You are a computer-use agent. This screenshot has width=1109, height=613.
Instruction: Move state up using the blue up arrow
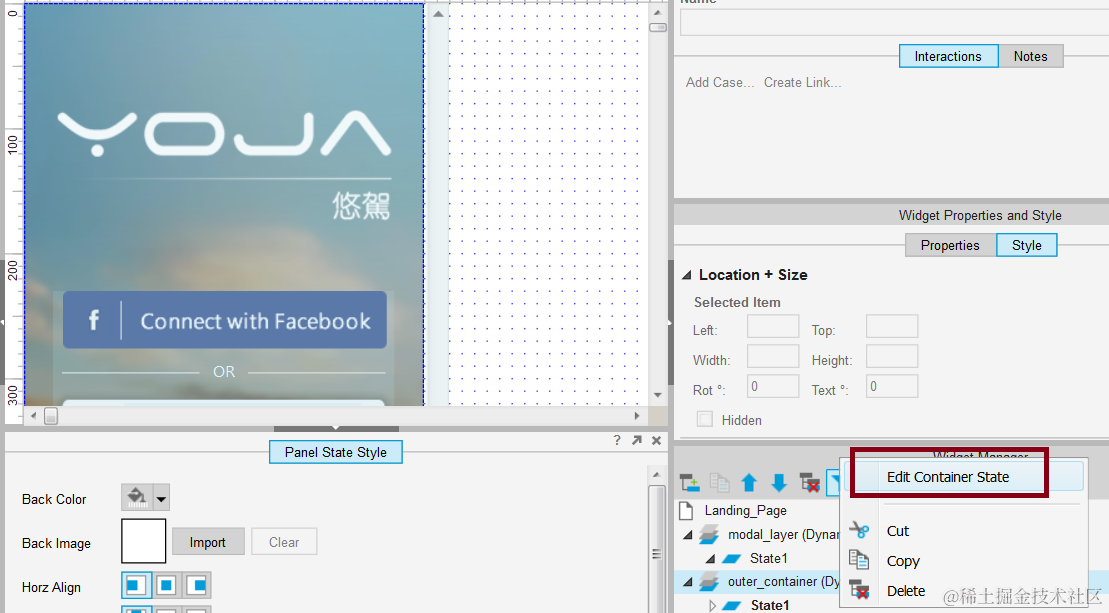[750, 482]
